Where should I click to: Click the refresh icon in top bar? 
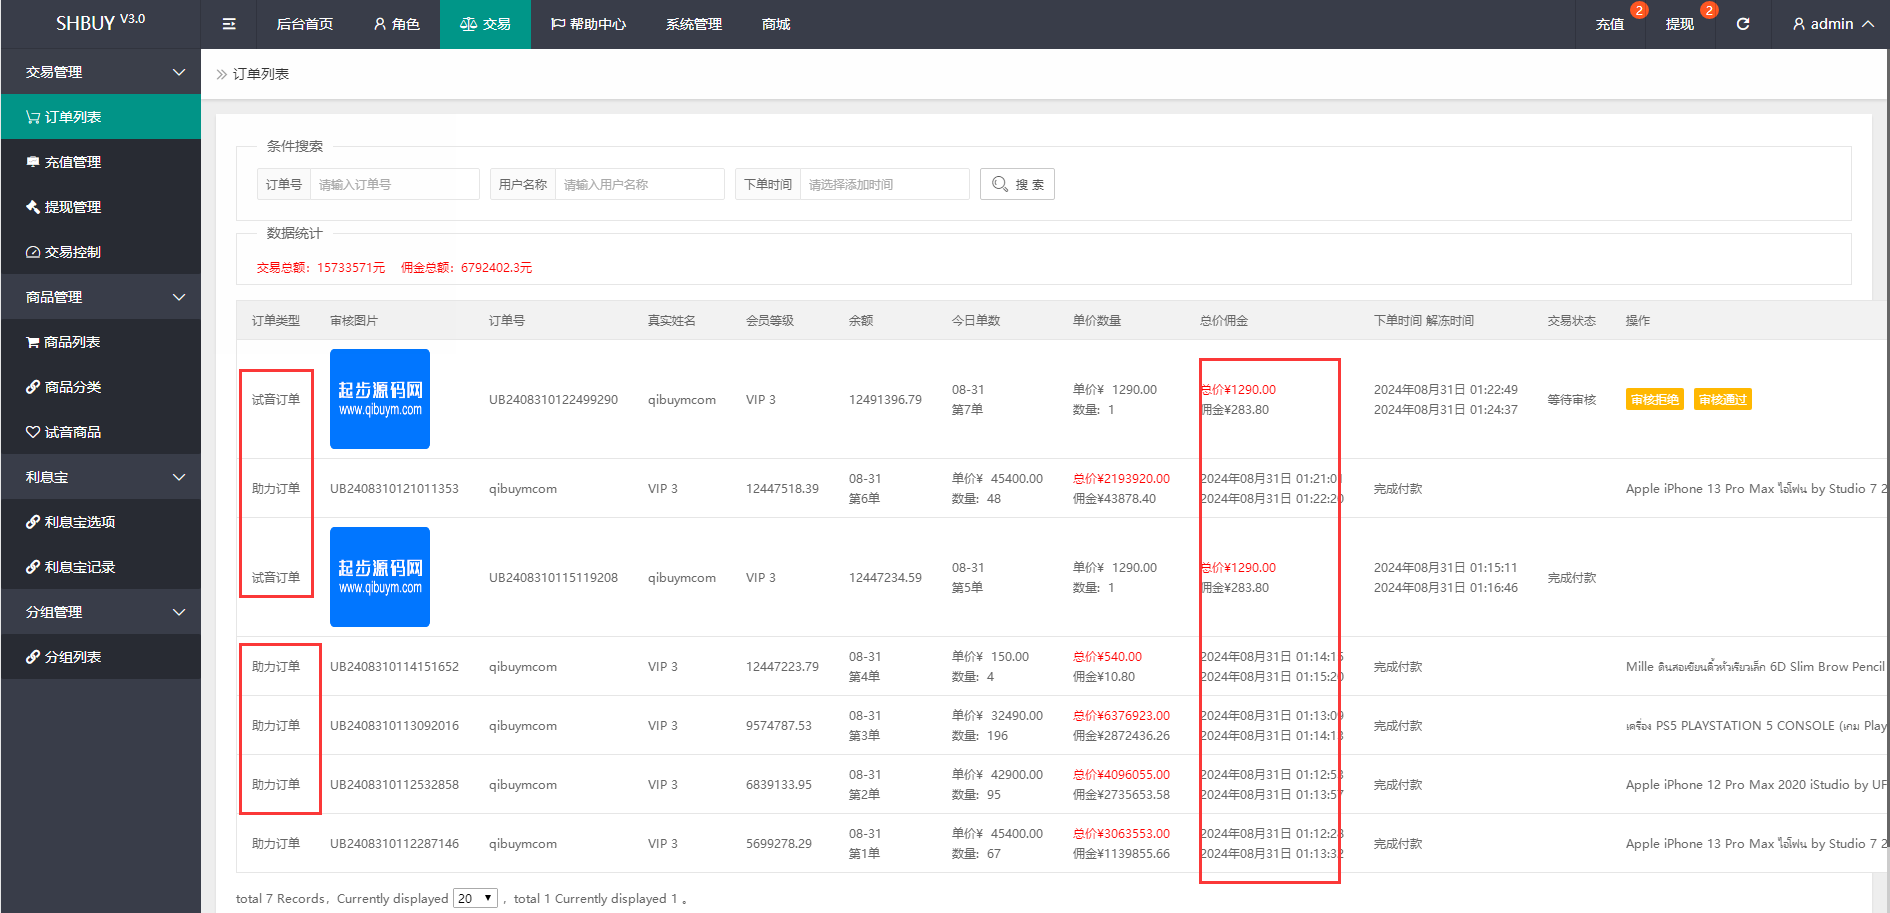coord(1743,24)
